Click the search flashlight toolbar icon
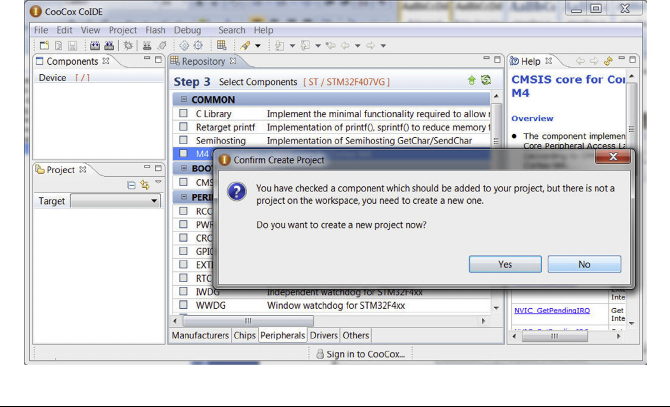This screenshot has height=407, width=670. (x=245, y=46)
